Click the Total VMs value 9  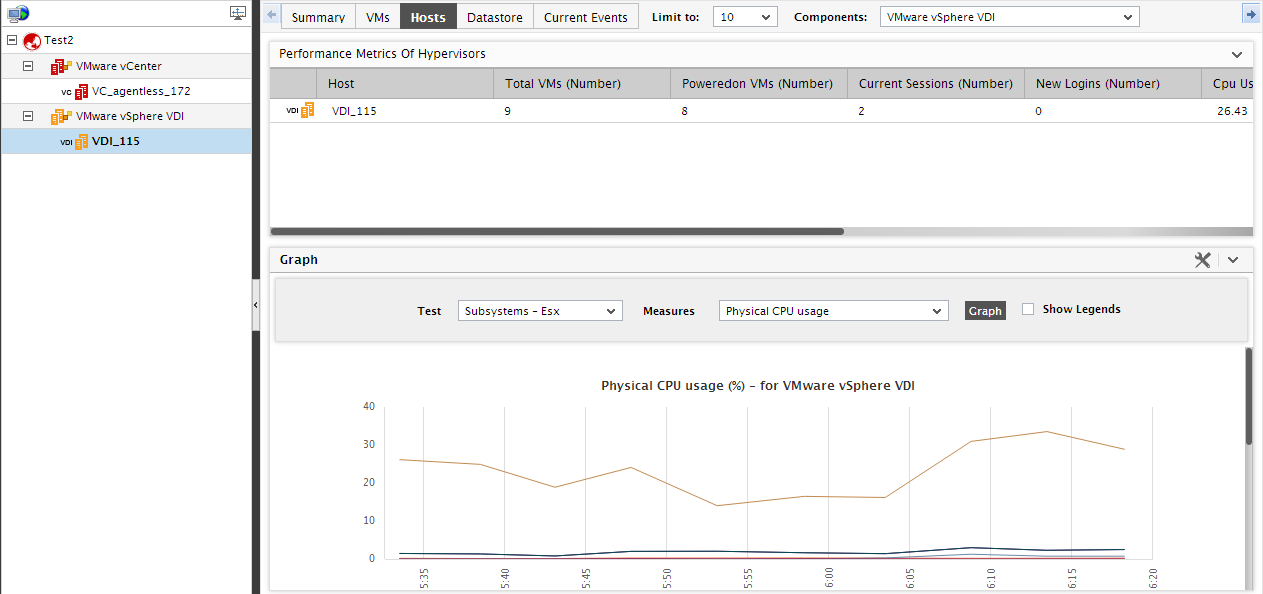(508, 111)
